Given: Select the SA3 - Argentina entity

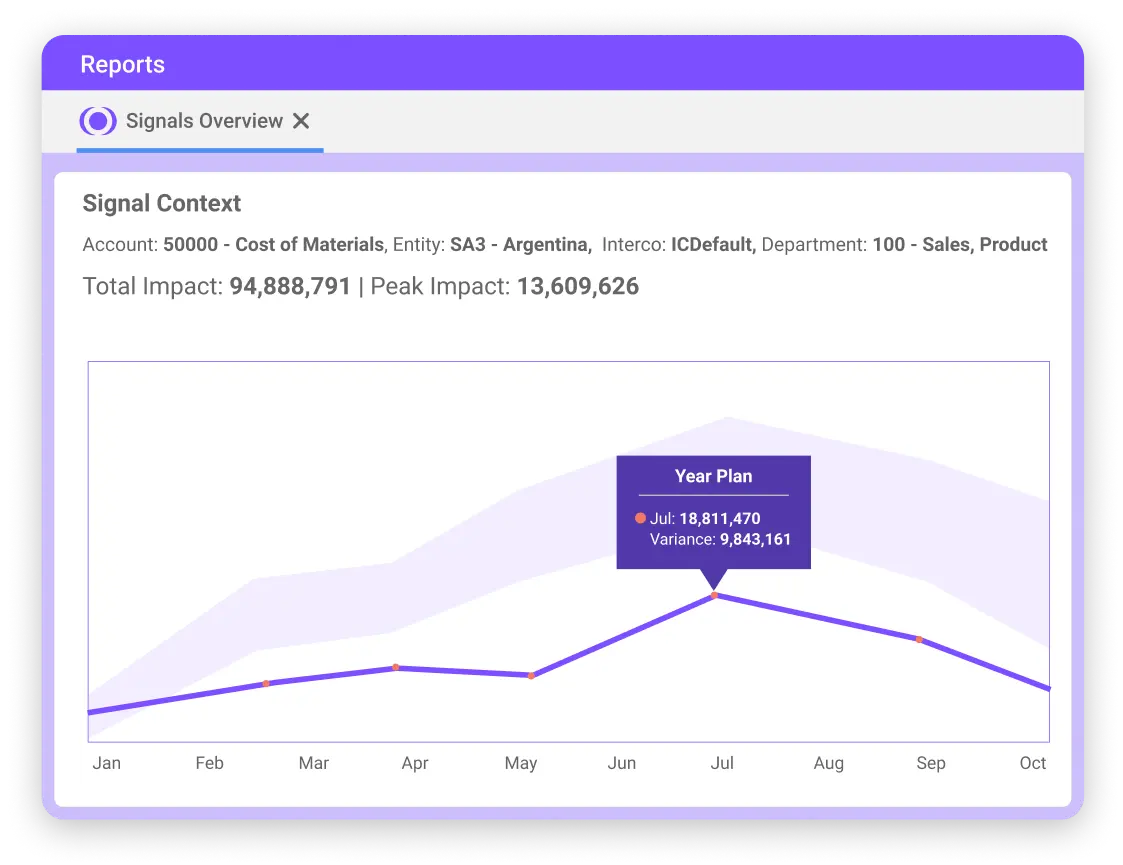Looking at the screenshot, I should pyautogui.click(x=520, y=244).
